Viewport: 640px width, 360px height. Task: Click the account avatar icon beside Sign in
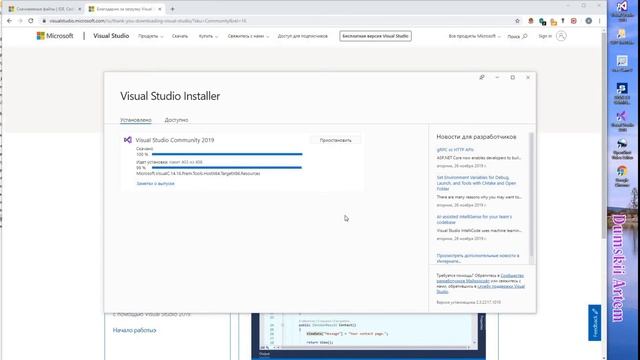pos(561,36)
